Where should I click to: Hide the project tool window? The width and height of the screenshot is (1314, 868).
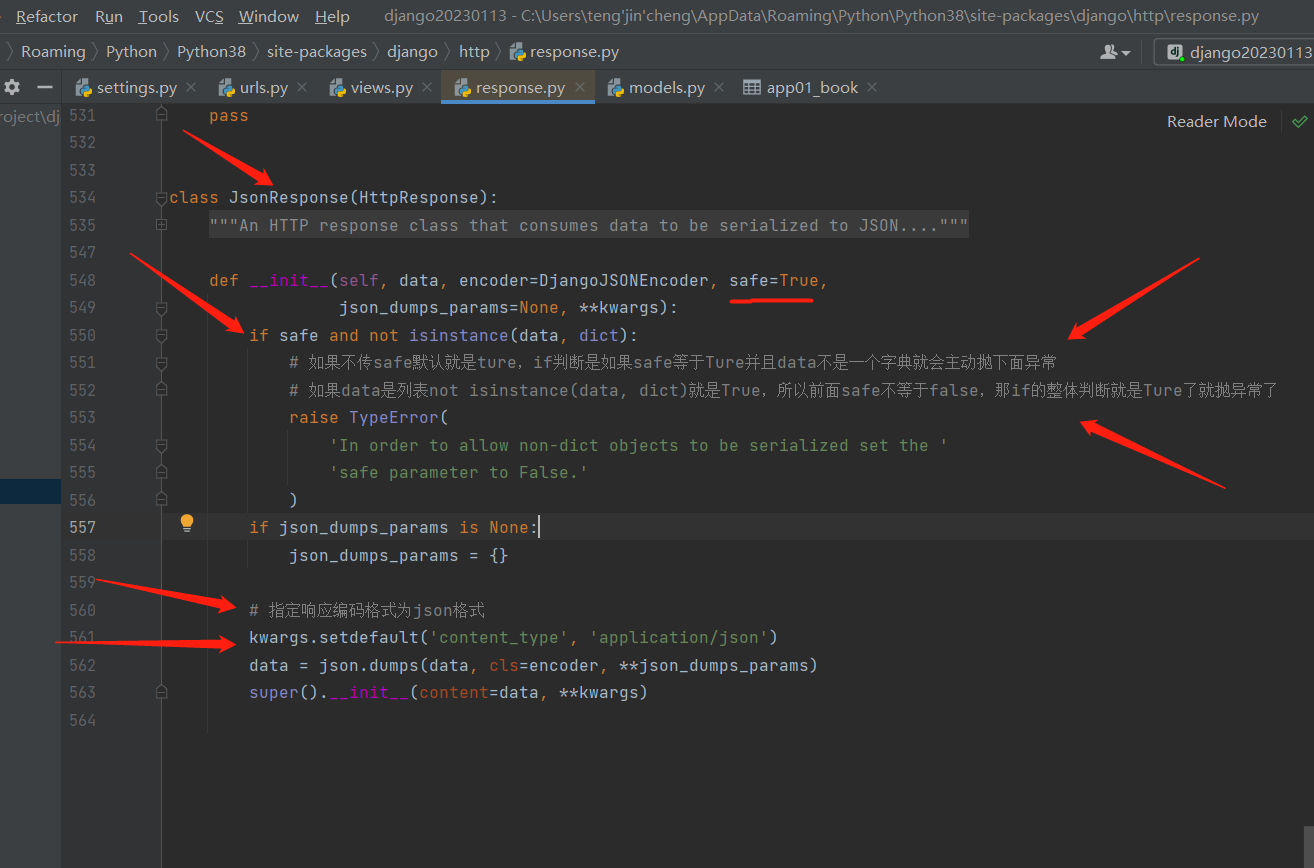[x=44, y=87]
